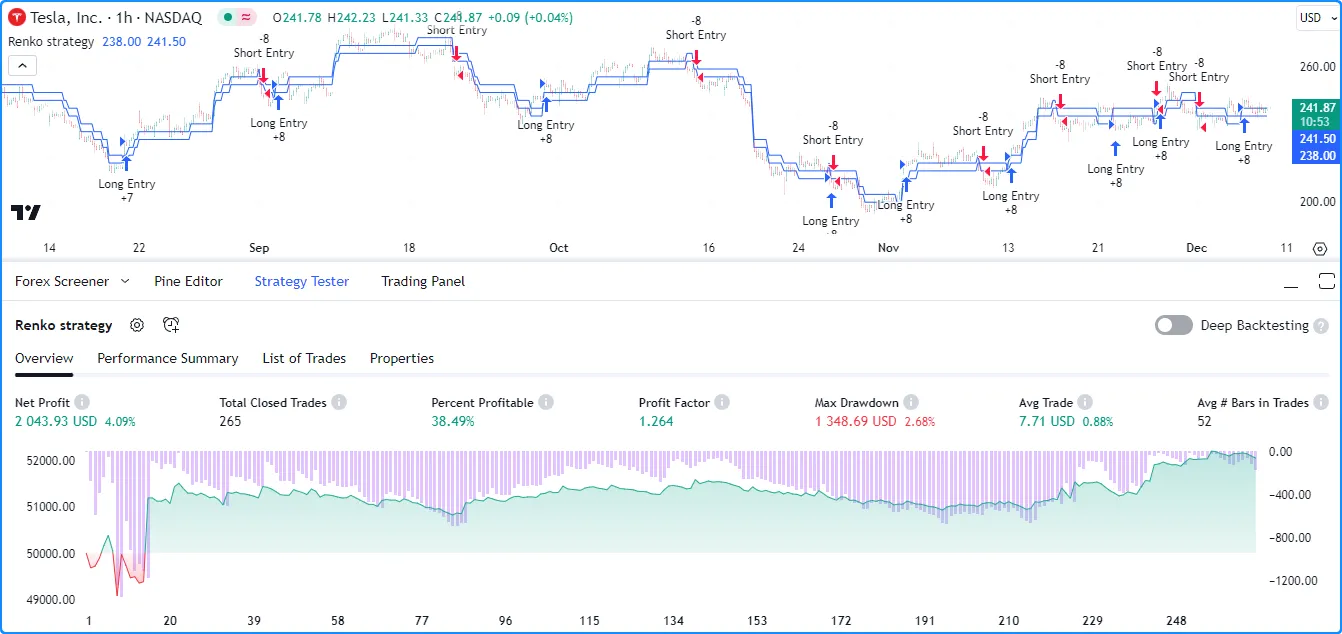Screen dimensions: 1342x634
Task: Open Renko strategy settings gear
Action: (x=137, y=325)
